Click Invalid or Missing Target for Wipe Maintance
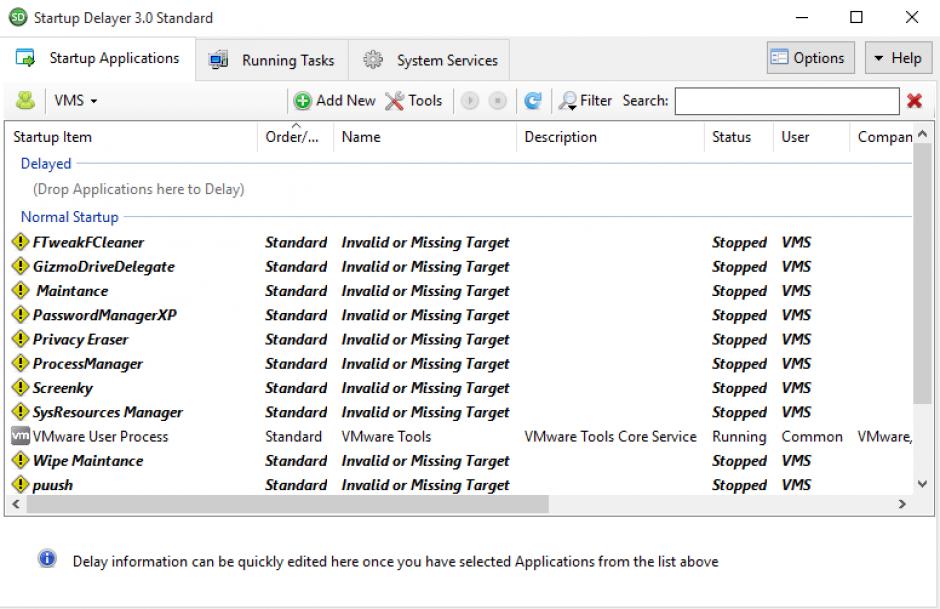This screenshot has height=609, width=940. (425, 461)
